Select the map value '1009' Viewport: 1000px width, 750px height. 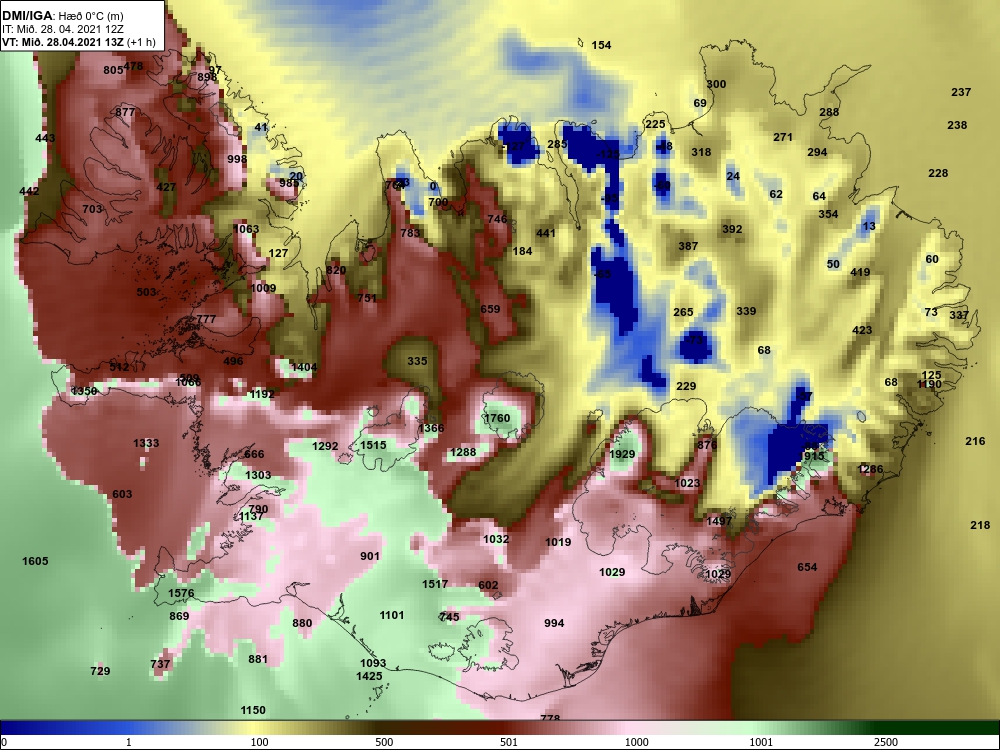[263, 288]
